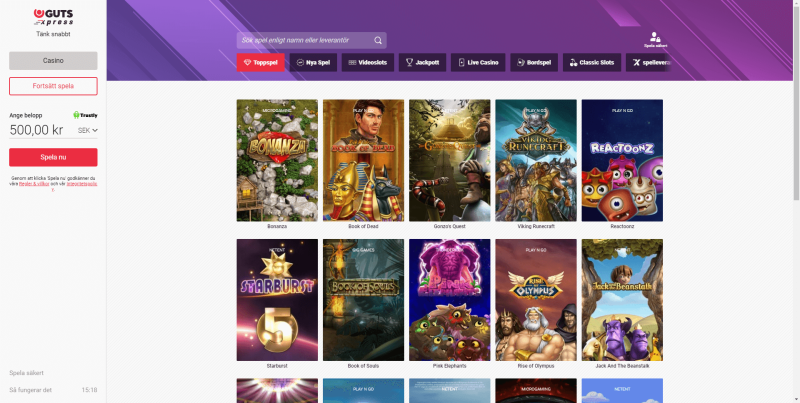Open the Starburst game thumbnail
Image resolution: width=800 pixels, height=403 pixels.
tap(277, 300)
